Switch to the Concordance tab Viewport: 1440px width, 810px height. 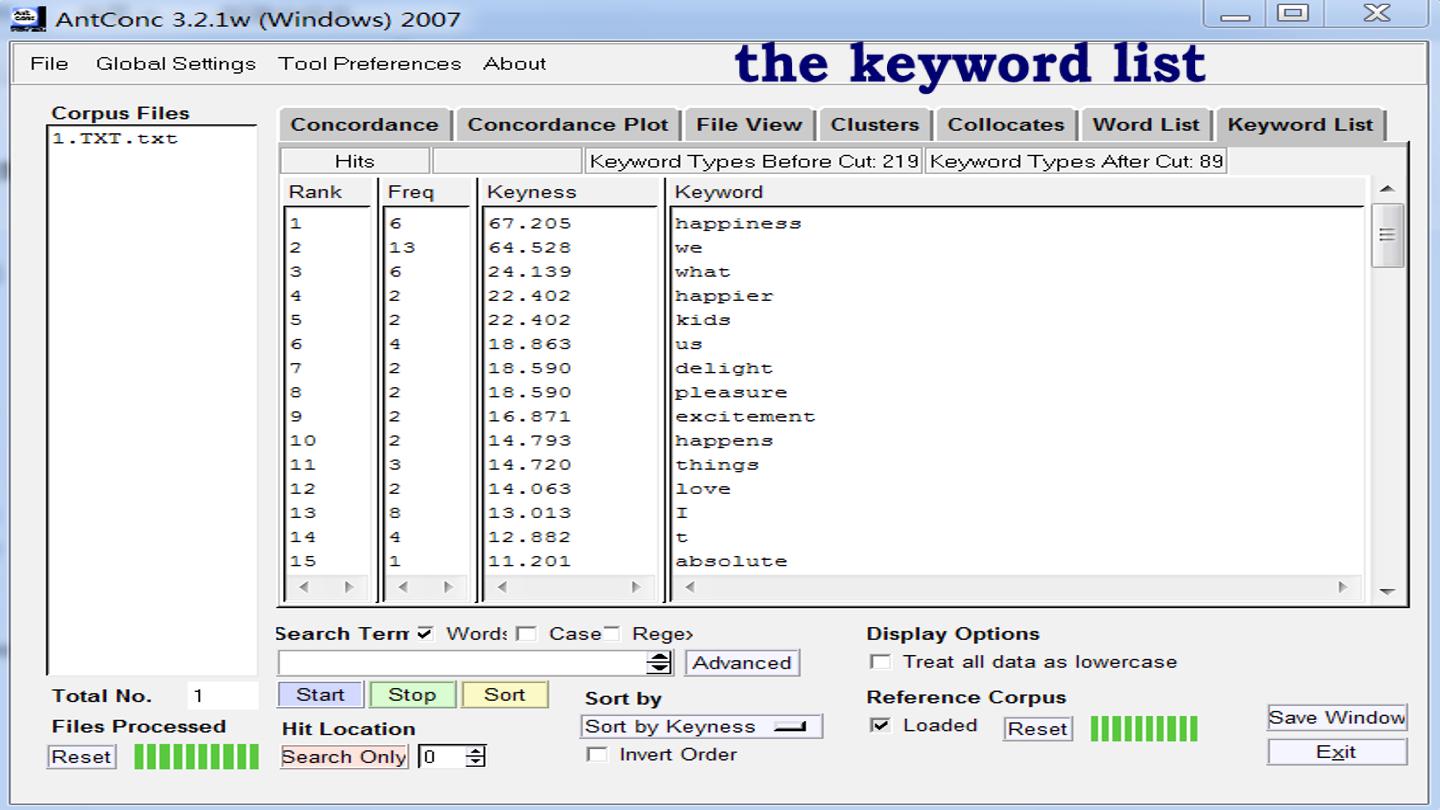pos(365,125)
